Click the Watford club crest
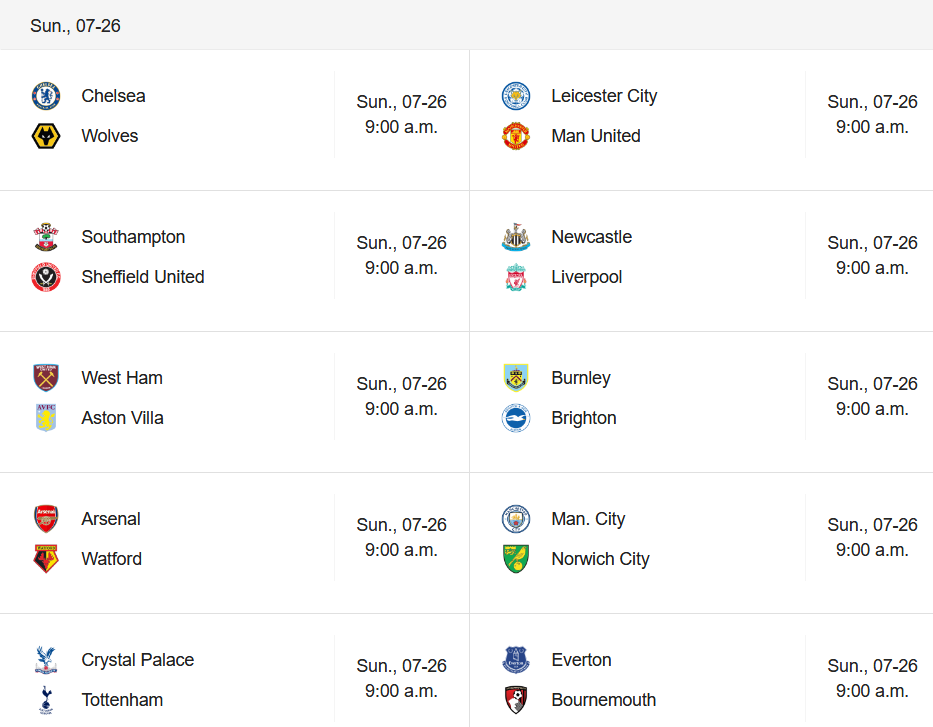The image size is (933, 727). click(x=46, y=559)
